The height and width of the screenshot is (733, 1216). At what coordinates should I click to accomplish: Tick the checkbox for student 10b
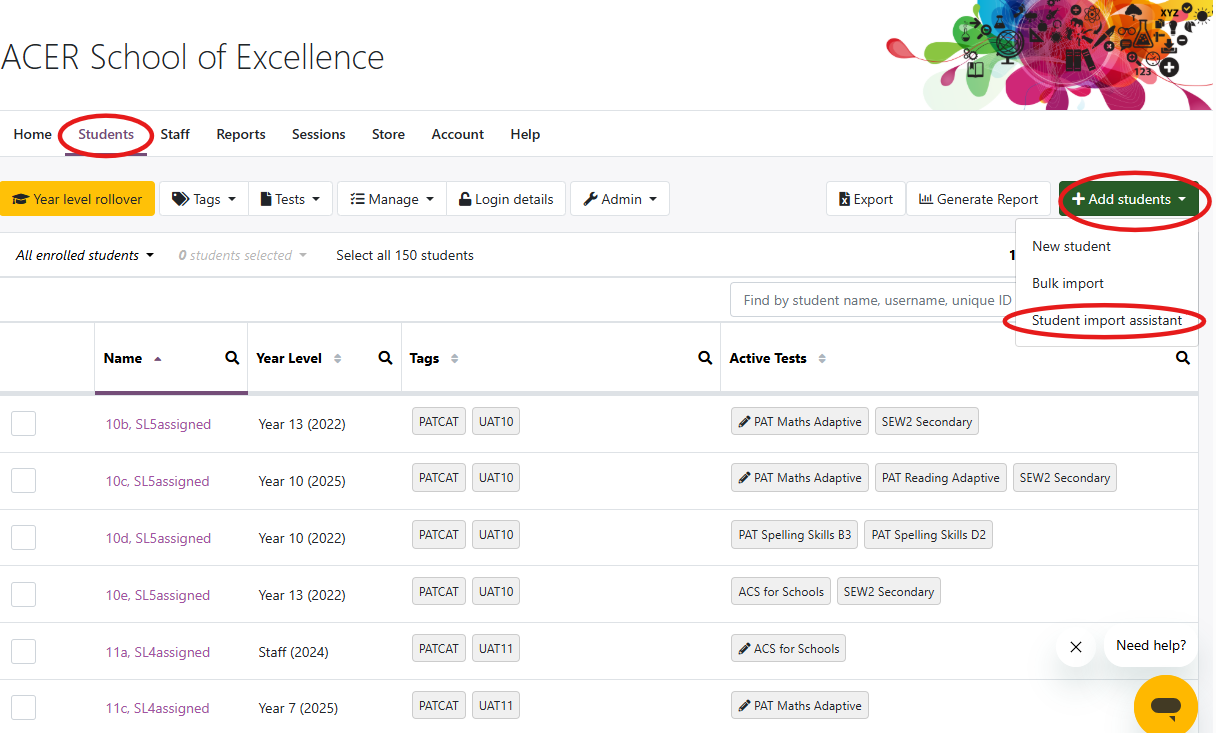[x=24, y=424]
